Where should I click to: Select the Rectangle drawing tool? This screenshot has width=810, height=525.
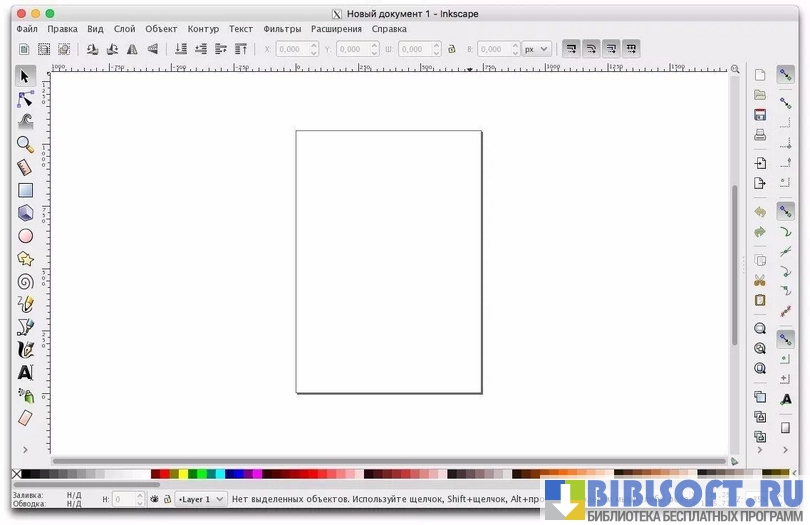coord(26,190)
